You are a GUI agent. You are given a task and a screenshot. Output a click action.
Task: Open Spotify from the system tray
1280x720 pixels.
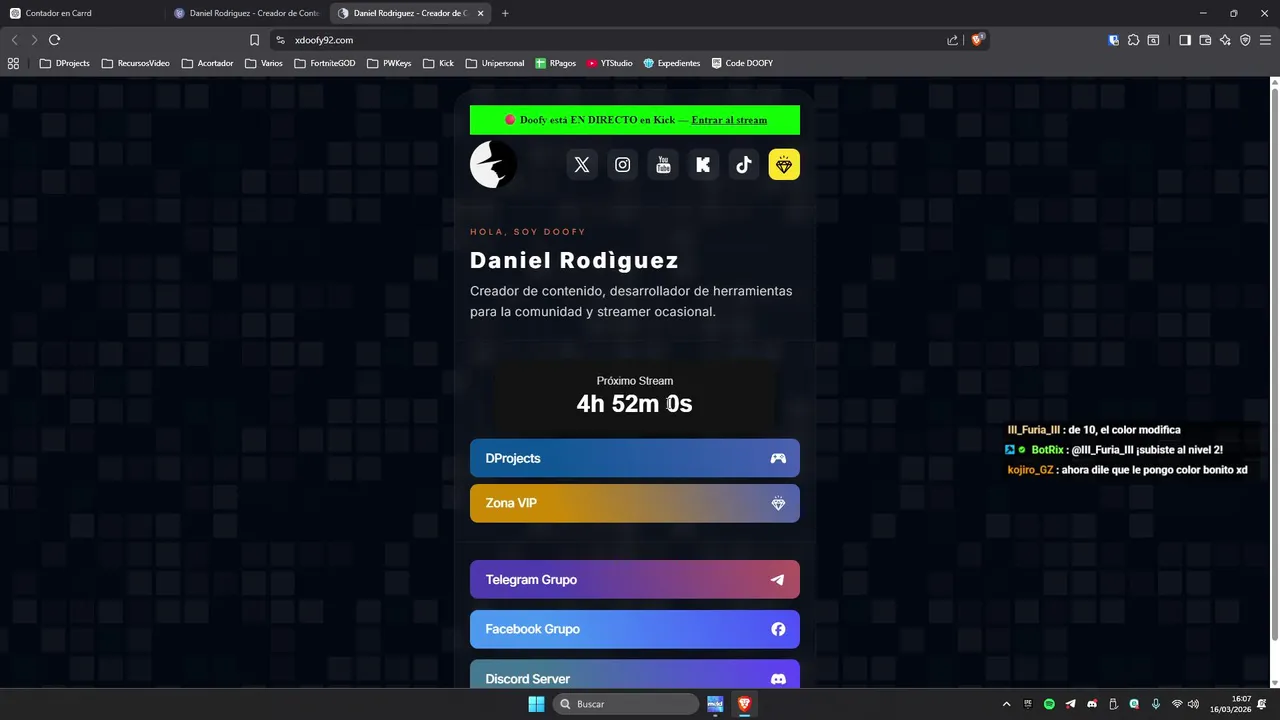(x=1049, y=704)
